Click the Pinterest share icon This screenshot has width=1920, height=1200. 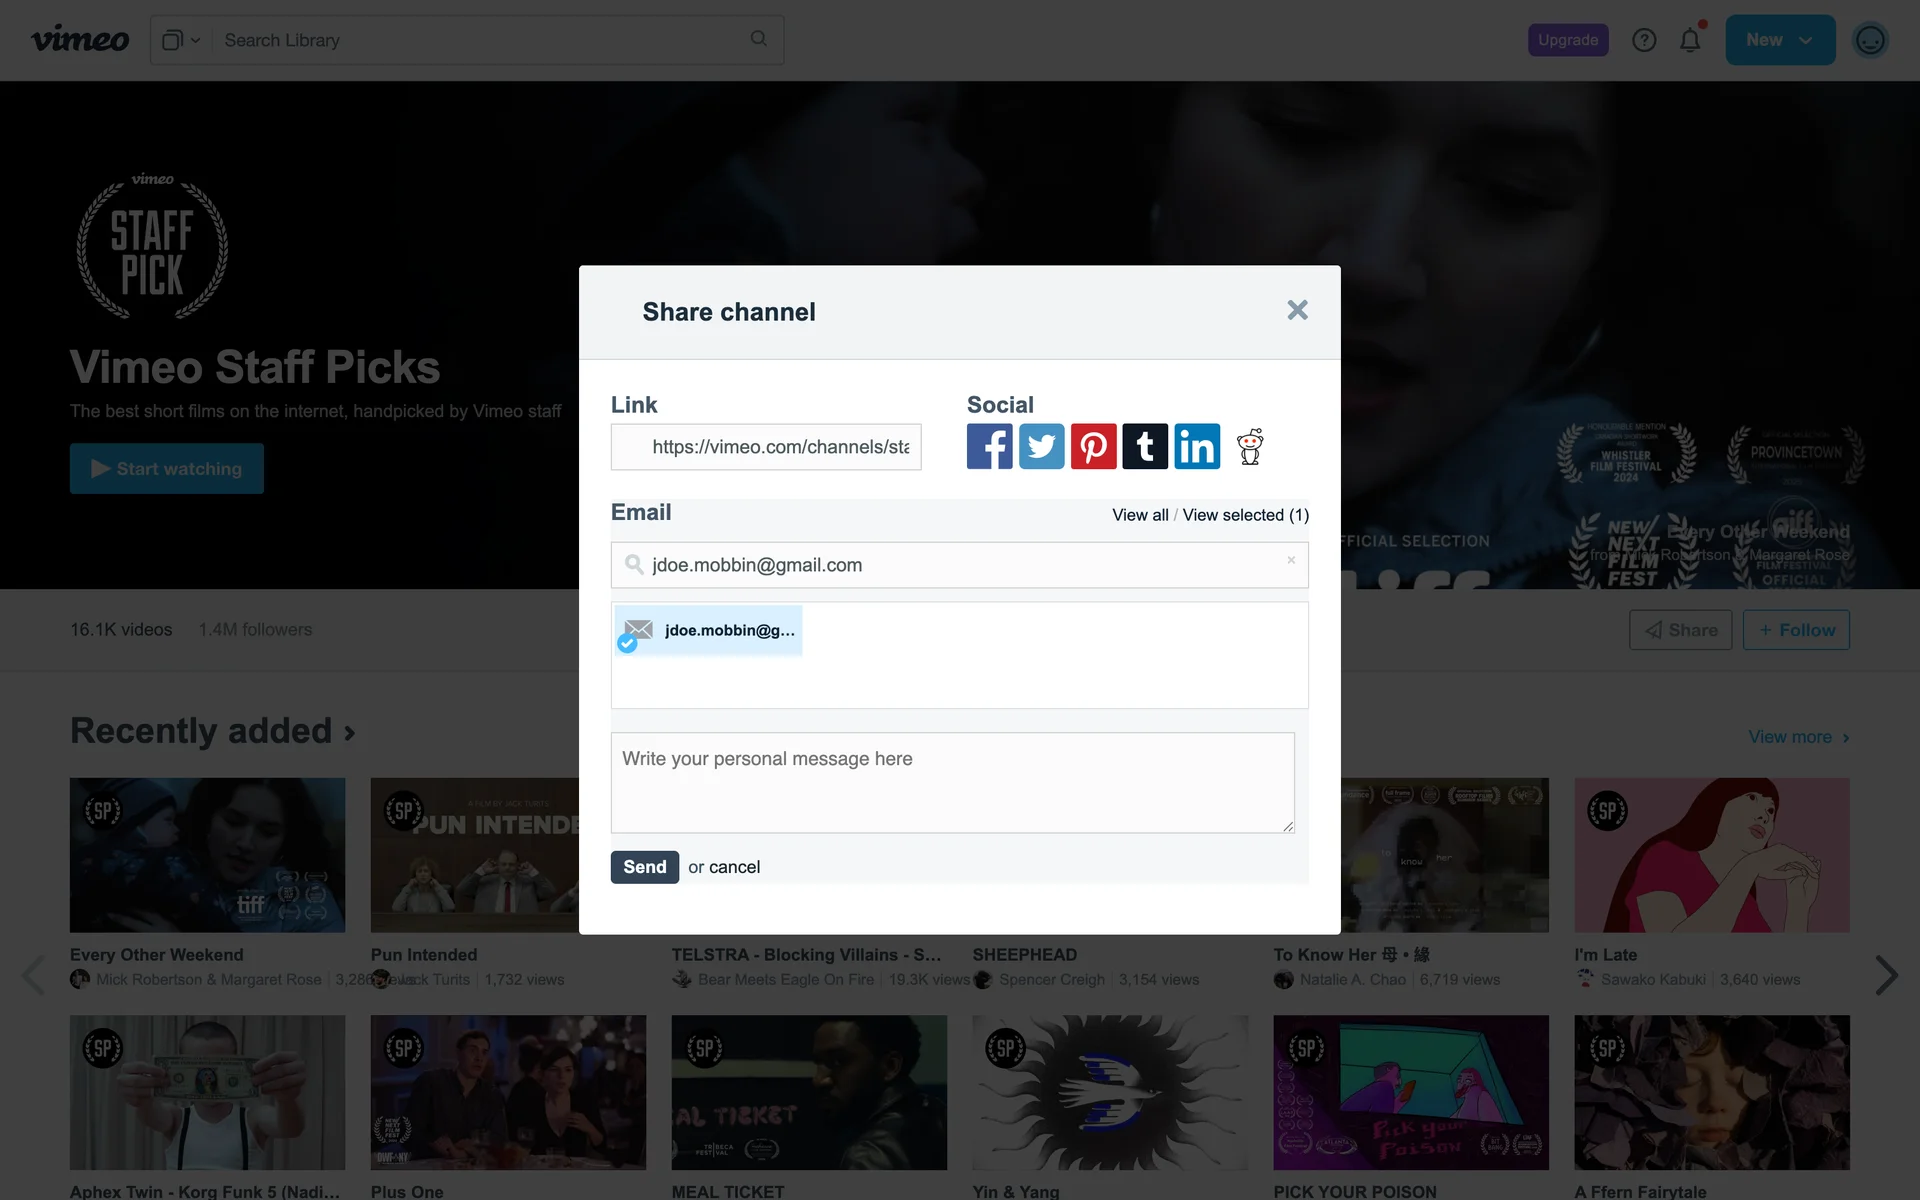(x=1093, y=446)
